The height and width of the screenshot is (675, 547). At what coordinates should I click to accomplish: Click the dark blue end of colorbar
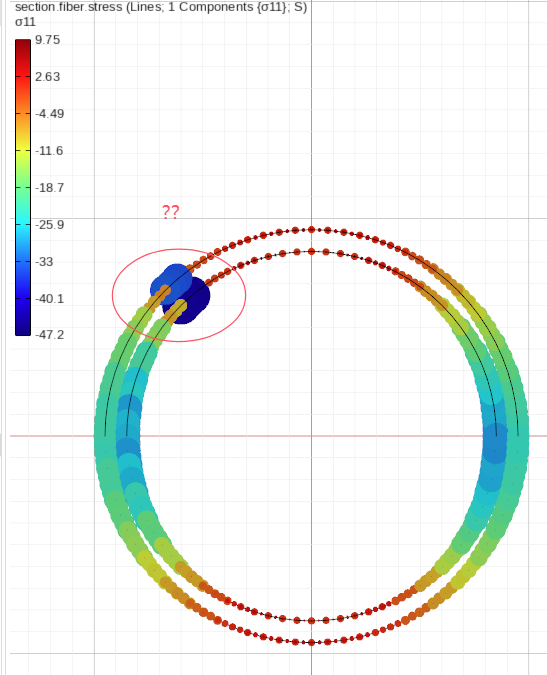click(x=23, y=327)
